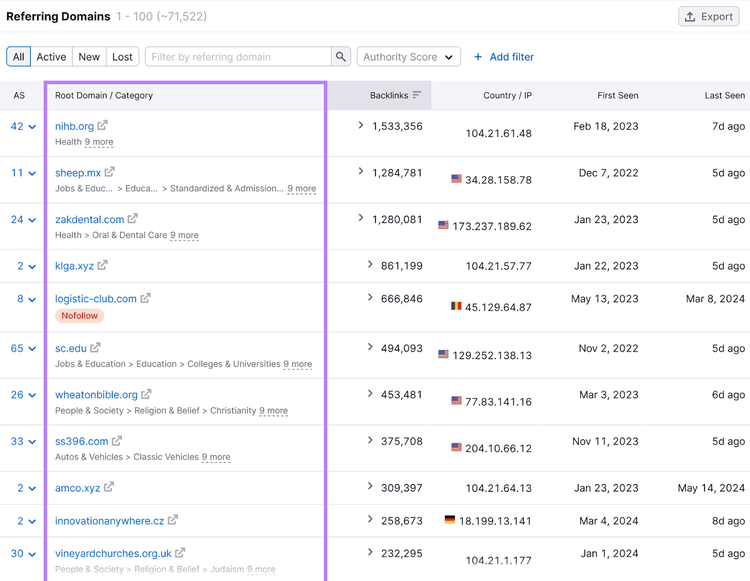750x581 pixels.
Task: Click the Backlinks sort icon
Action: pos(417,95)
